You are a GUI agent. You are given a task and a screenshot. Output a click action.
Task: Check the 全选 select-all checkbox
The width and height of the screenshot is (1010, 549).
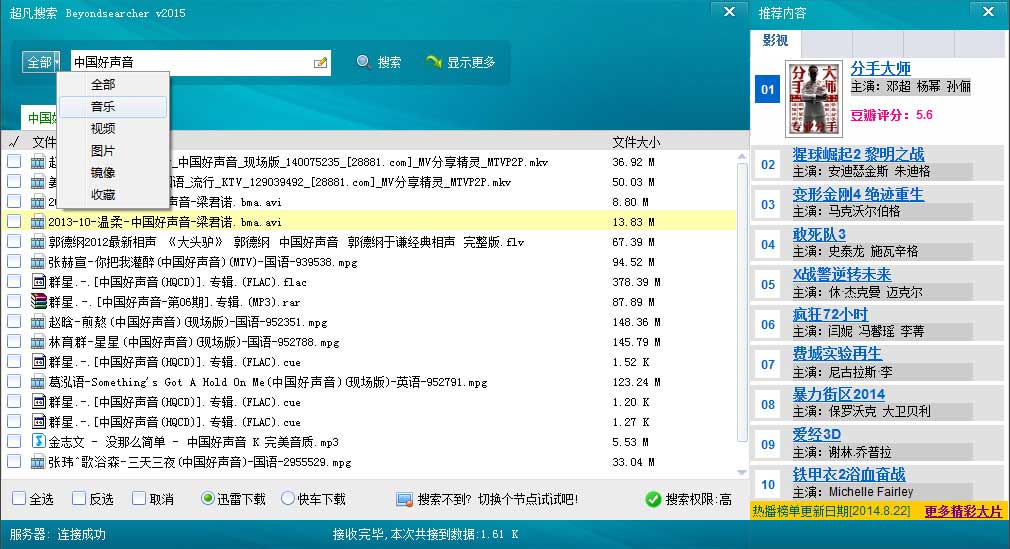tap(19, 498)
